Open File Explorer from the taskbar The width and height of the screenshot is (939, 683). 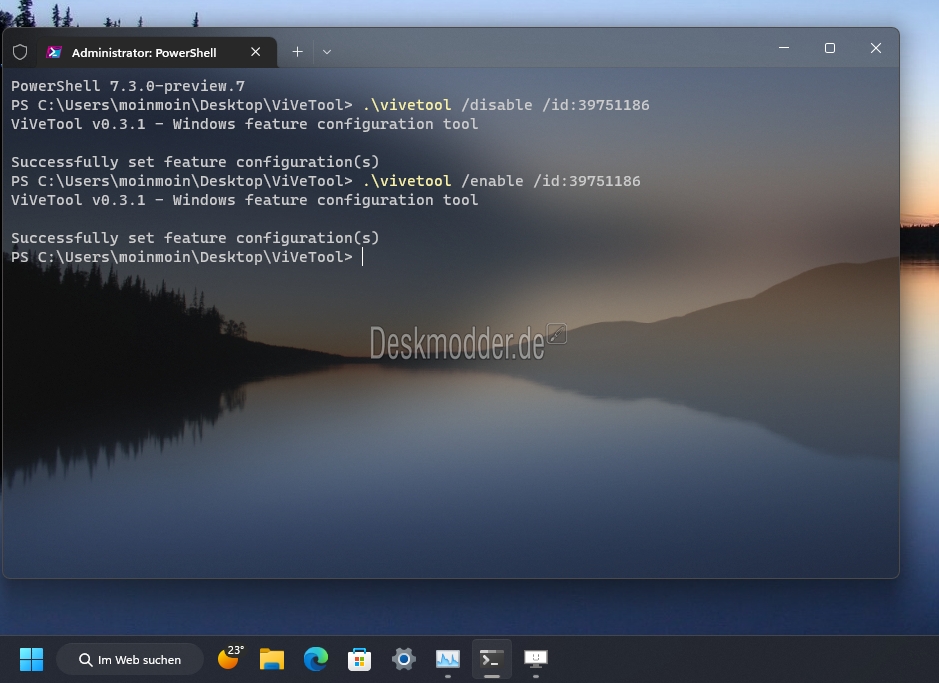point(272,659)
